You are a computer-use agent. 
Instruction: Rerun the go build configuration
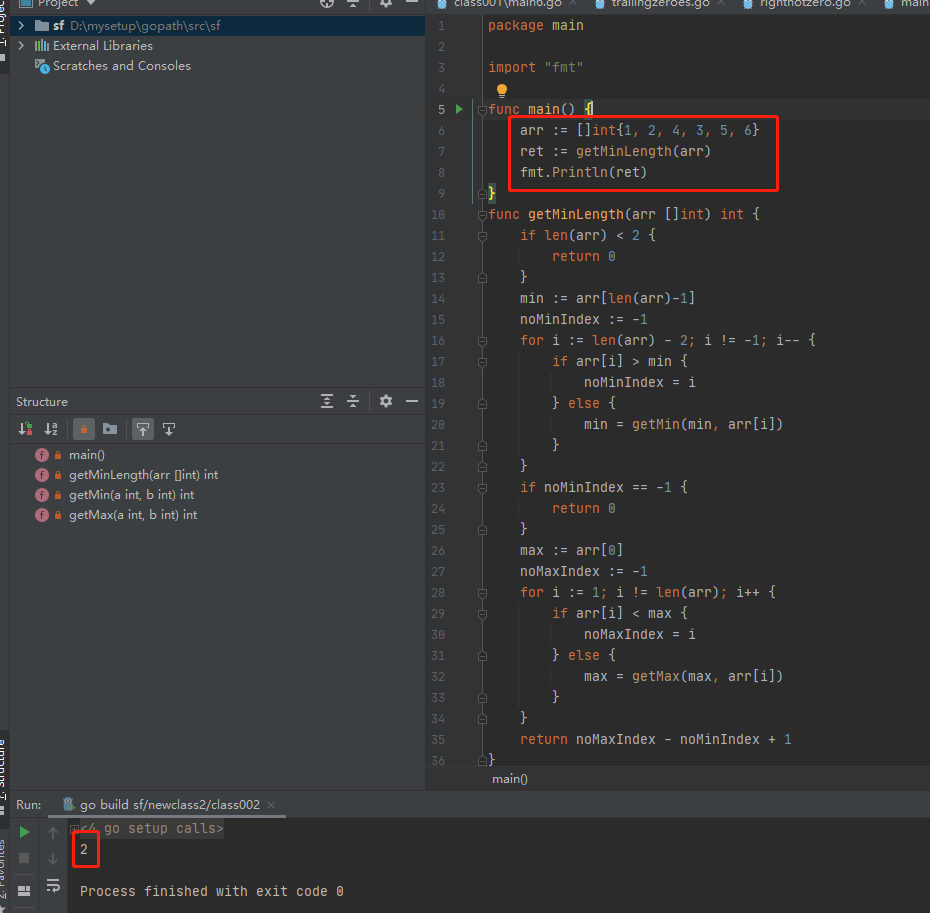[x=24, y=832]
